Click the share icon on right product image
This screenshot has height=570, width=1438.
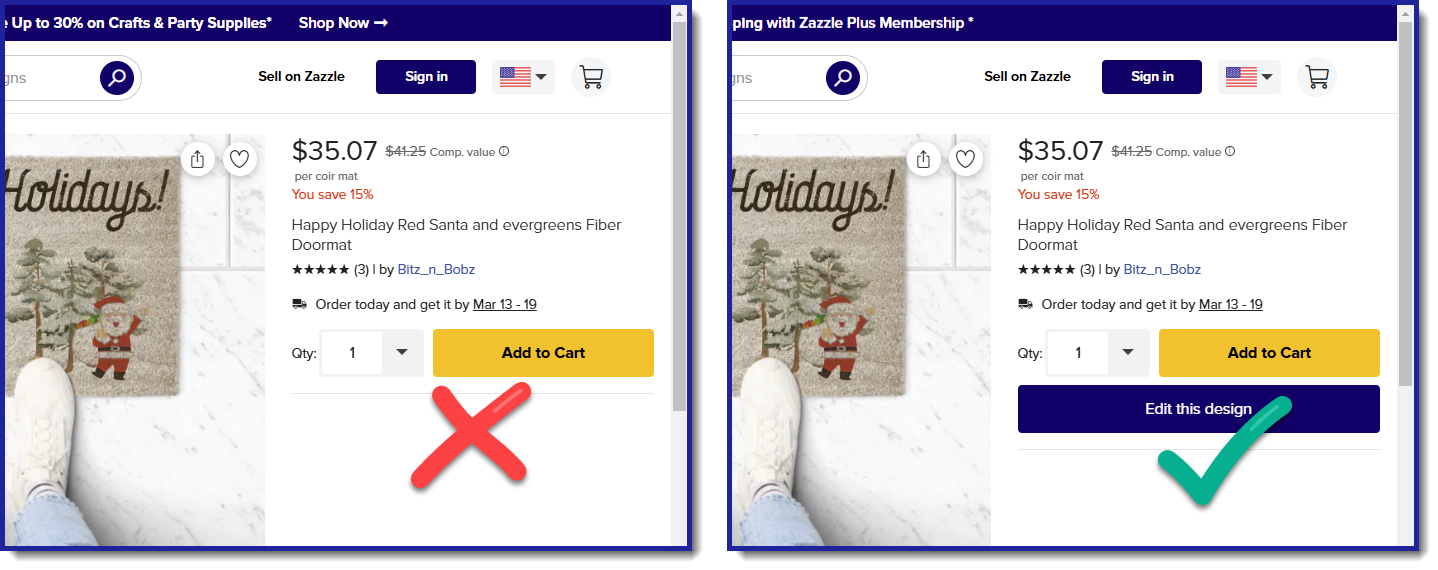924,159
